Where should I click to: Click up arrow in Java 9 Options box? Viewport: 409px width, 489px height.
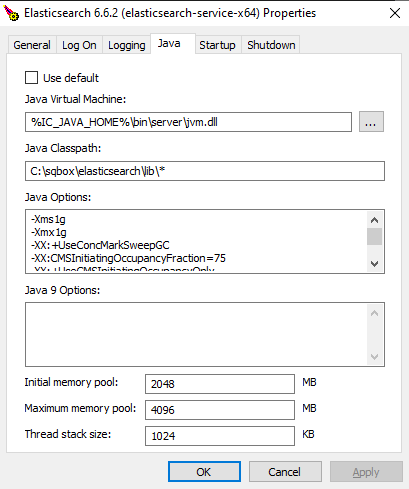coord(374,313)
